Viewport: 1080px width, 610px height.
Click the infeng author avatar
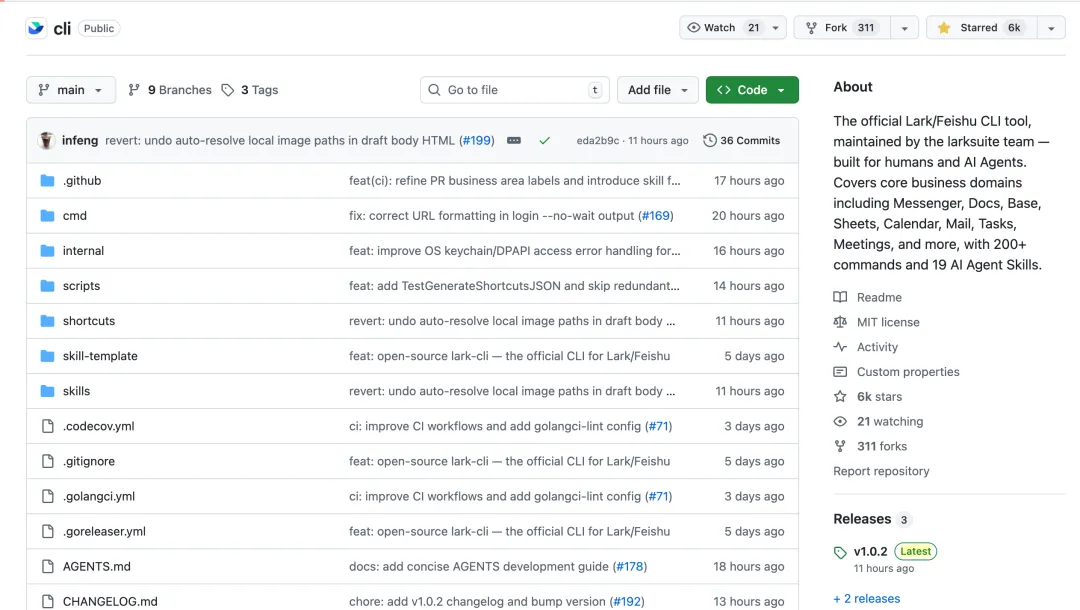tap(46, 141)
